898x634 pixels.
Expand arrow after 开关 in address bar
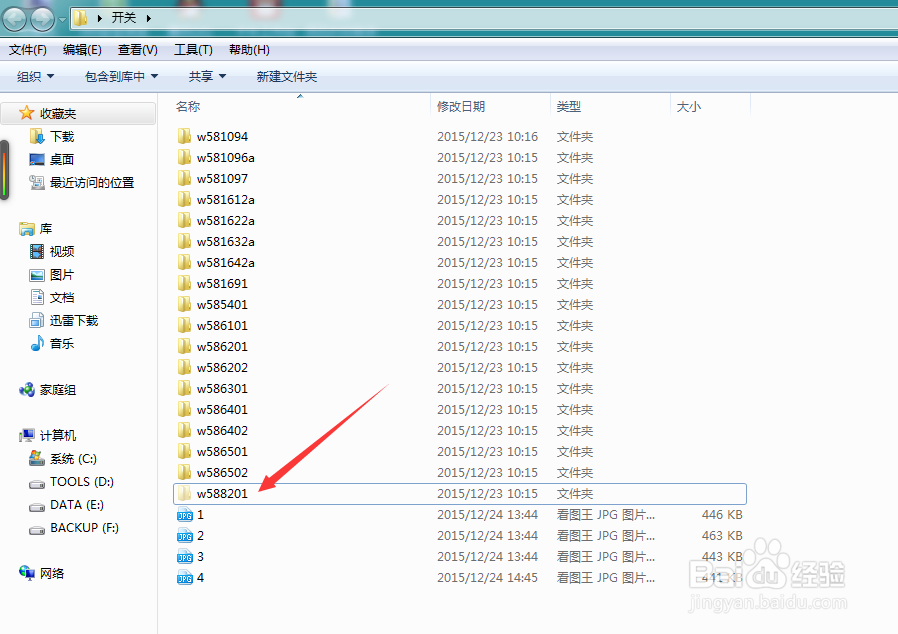[149, 18]
